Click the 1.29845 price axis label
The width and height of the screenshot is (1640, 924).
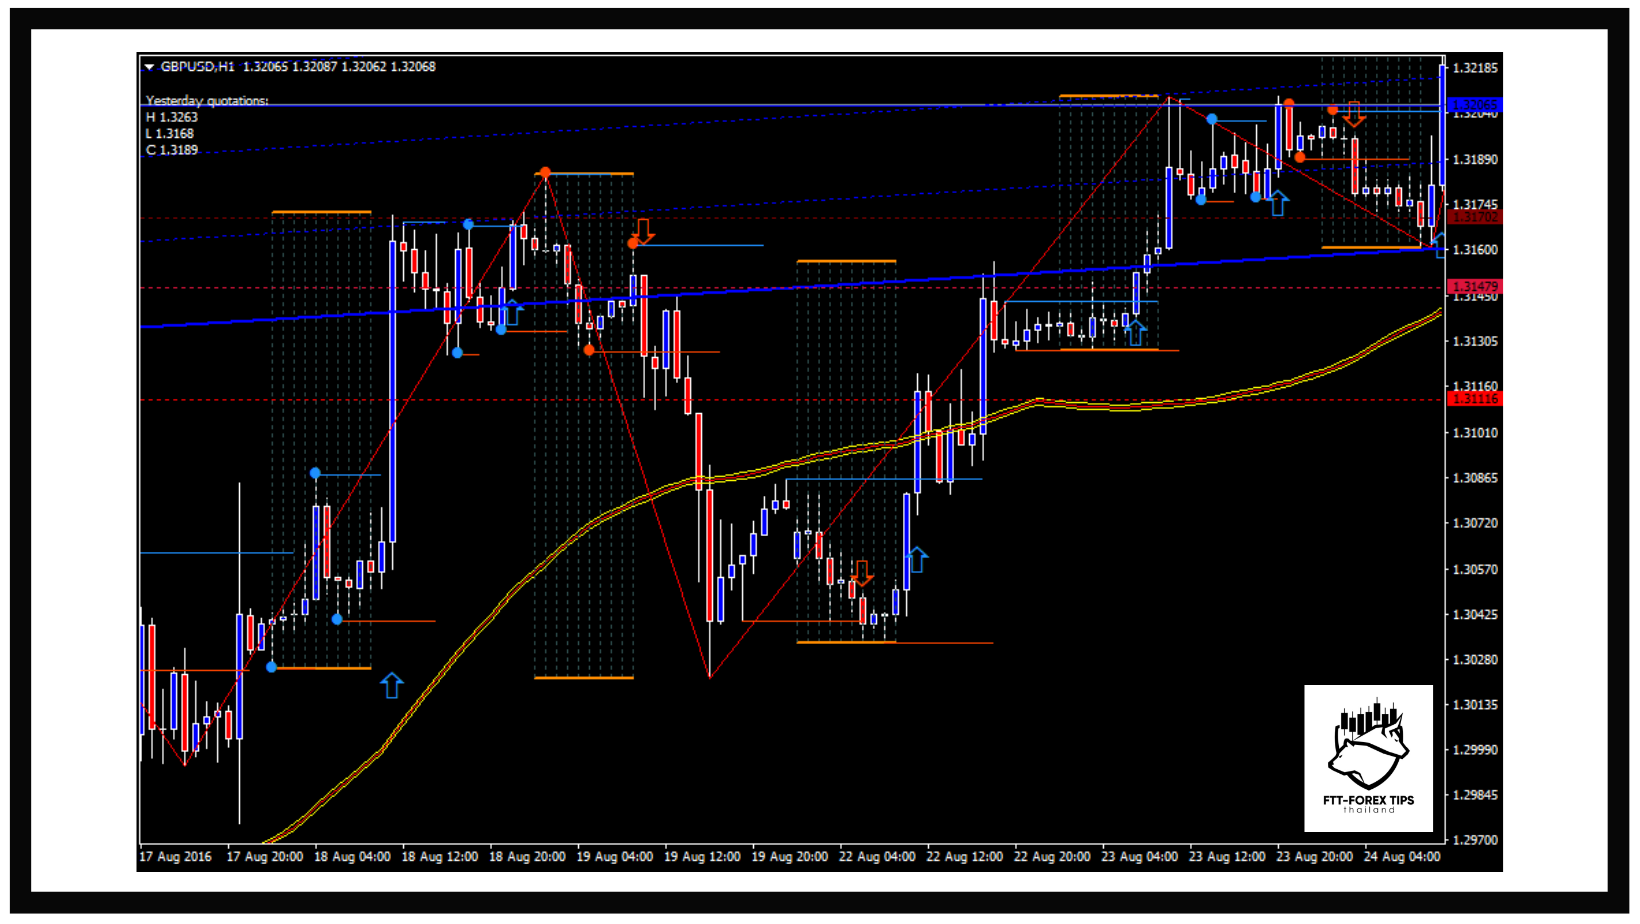(x=1475, y=796)
